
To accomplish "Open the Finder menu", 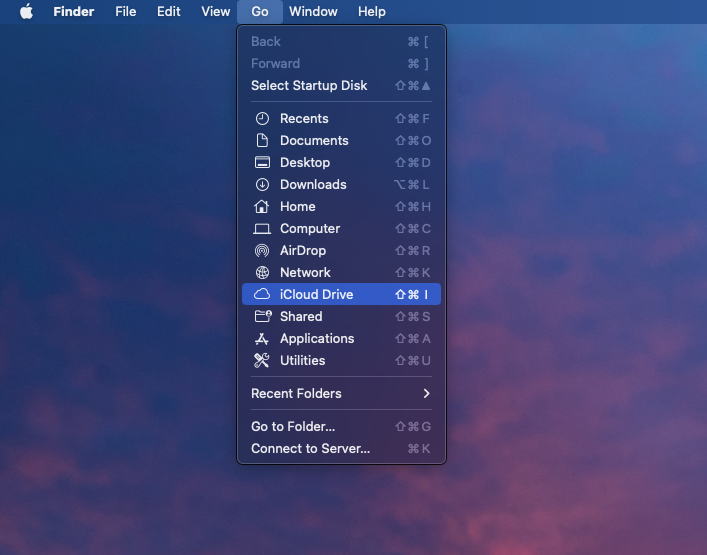I will pos(73,11).
